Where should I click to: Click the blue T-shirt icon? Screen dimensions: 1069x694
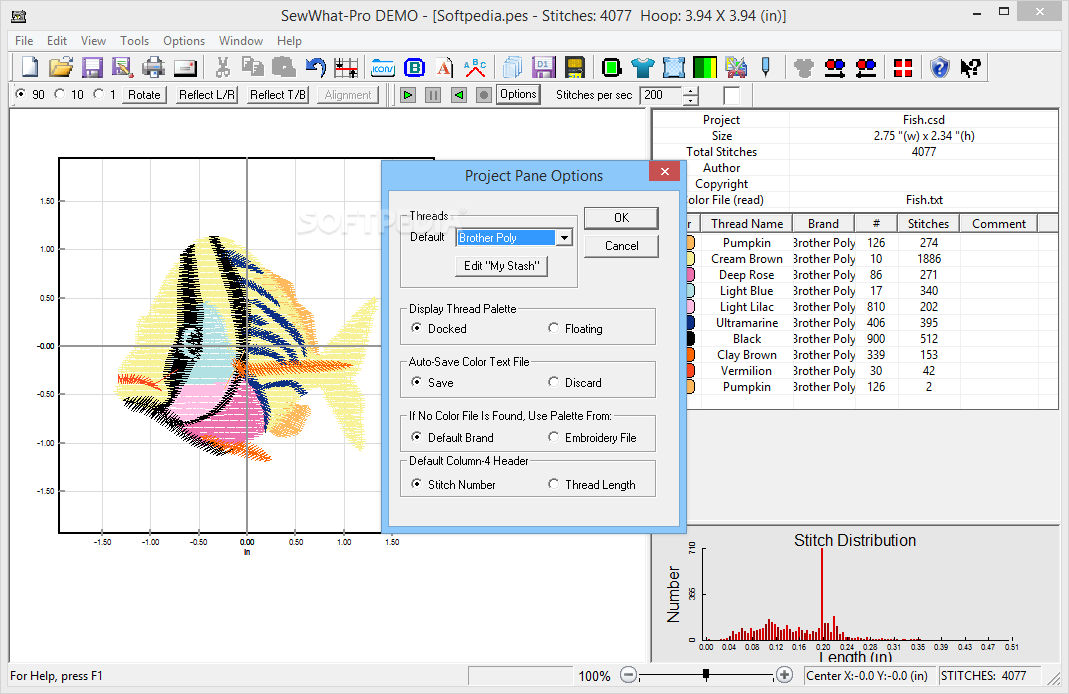pyautogui.click(x=643, y=68)
